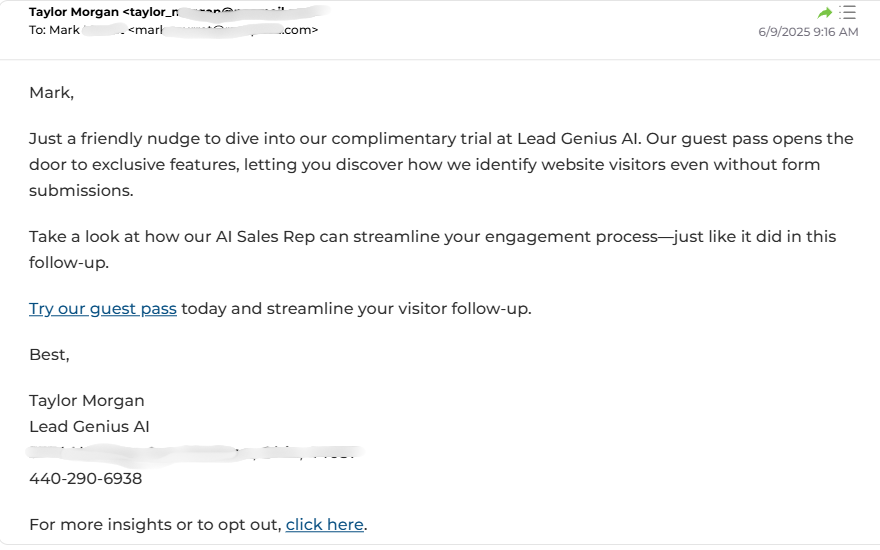Click the blurred address line in signature
880x550 pixels.
click(x=194, y=452)
